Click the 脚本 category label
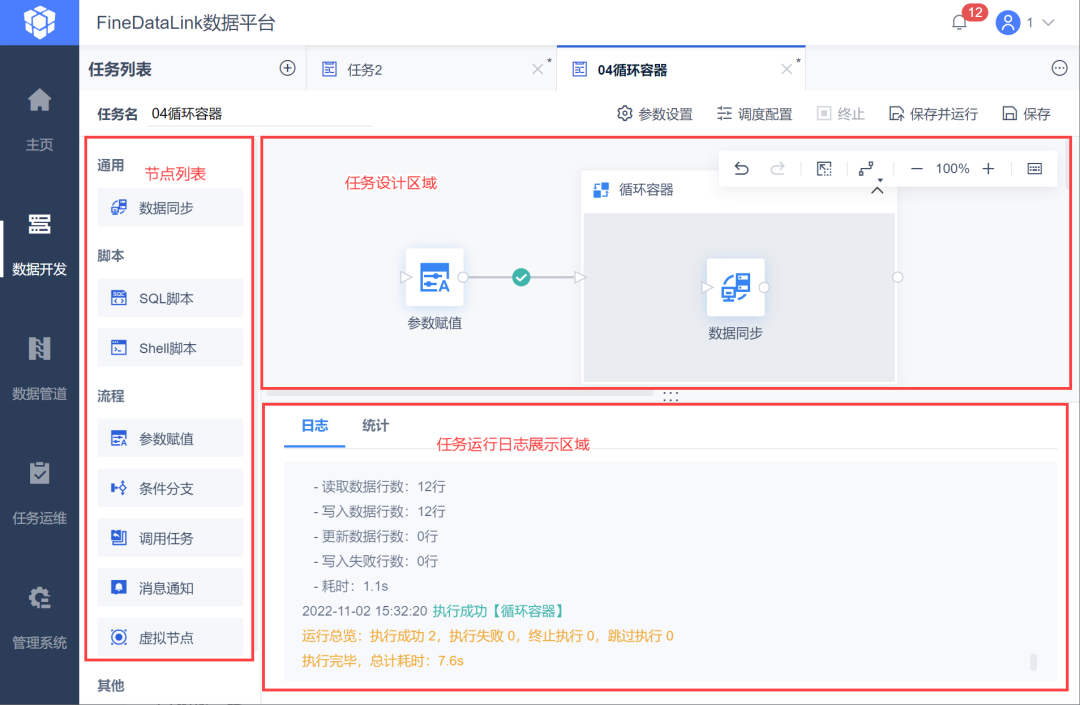 (x=110, y=255)
